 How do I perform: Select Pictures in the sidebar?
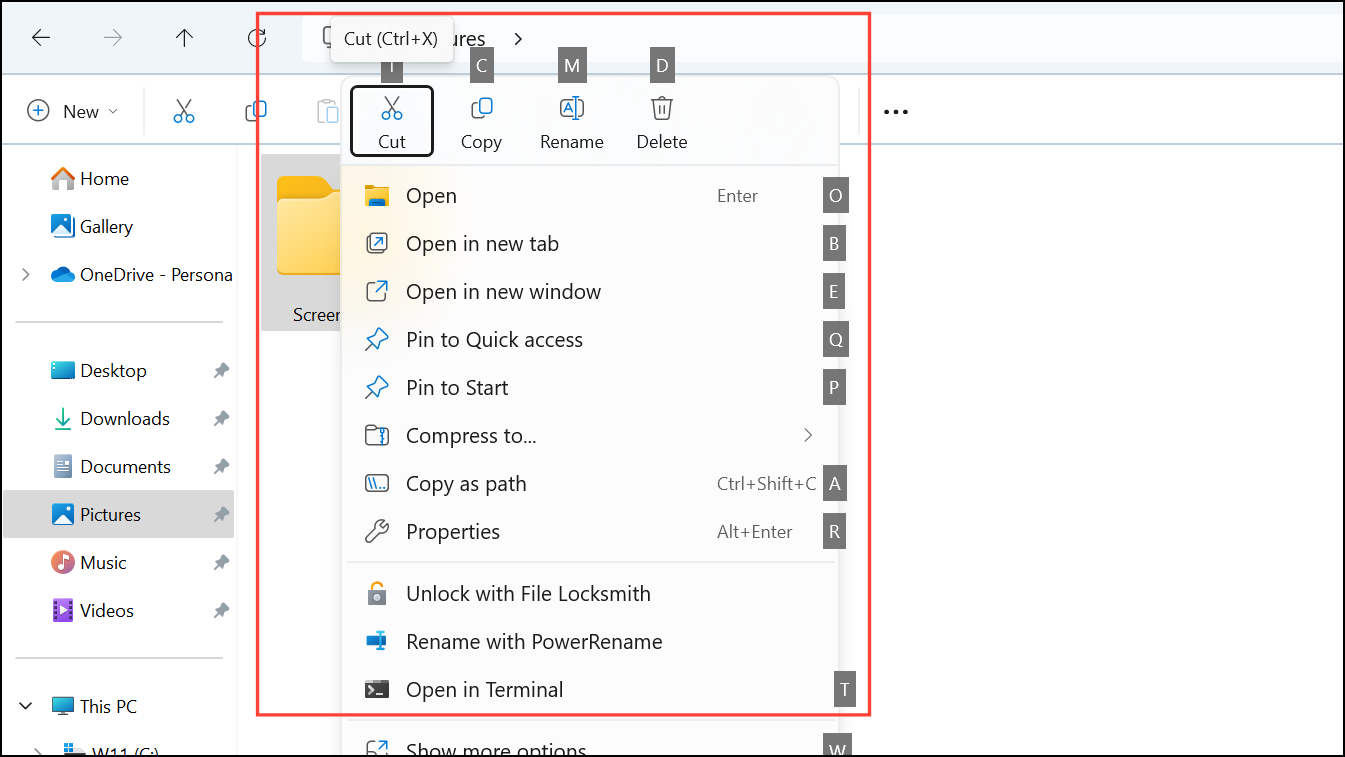[119, 515]
